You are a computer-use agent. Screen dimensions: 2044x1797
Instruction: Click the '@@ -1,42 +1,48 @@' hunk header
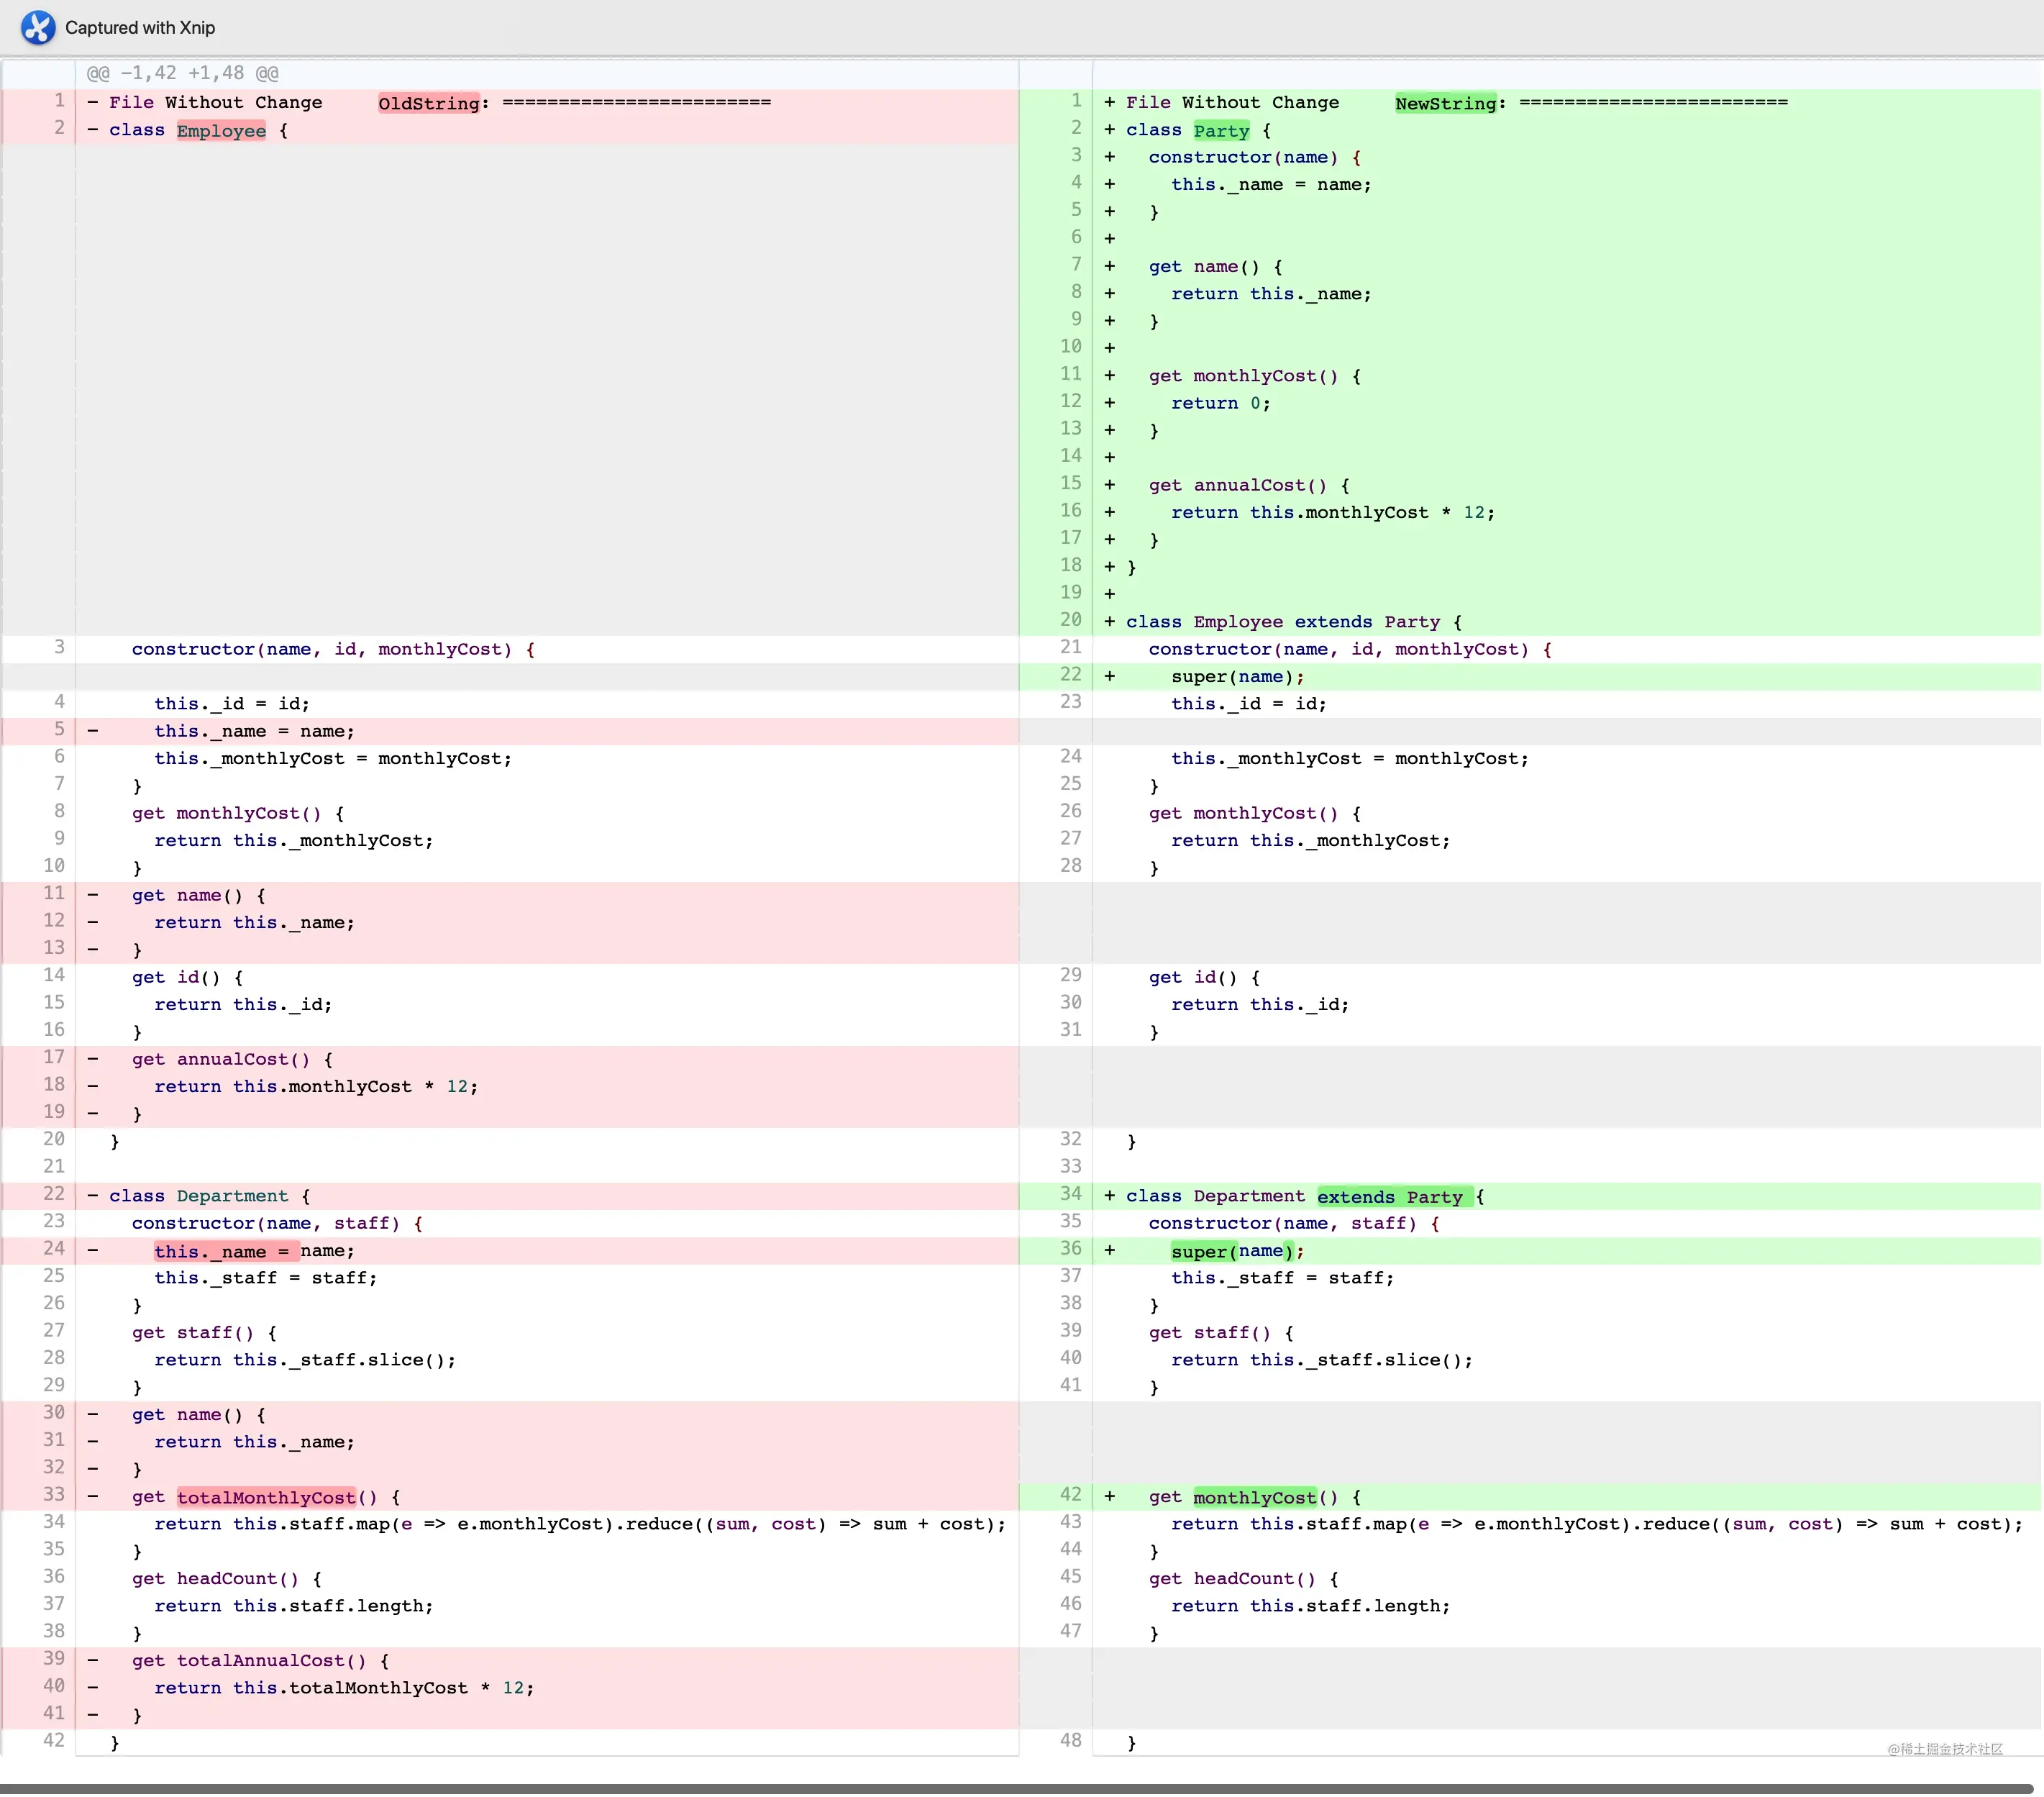[183, 73]
